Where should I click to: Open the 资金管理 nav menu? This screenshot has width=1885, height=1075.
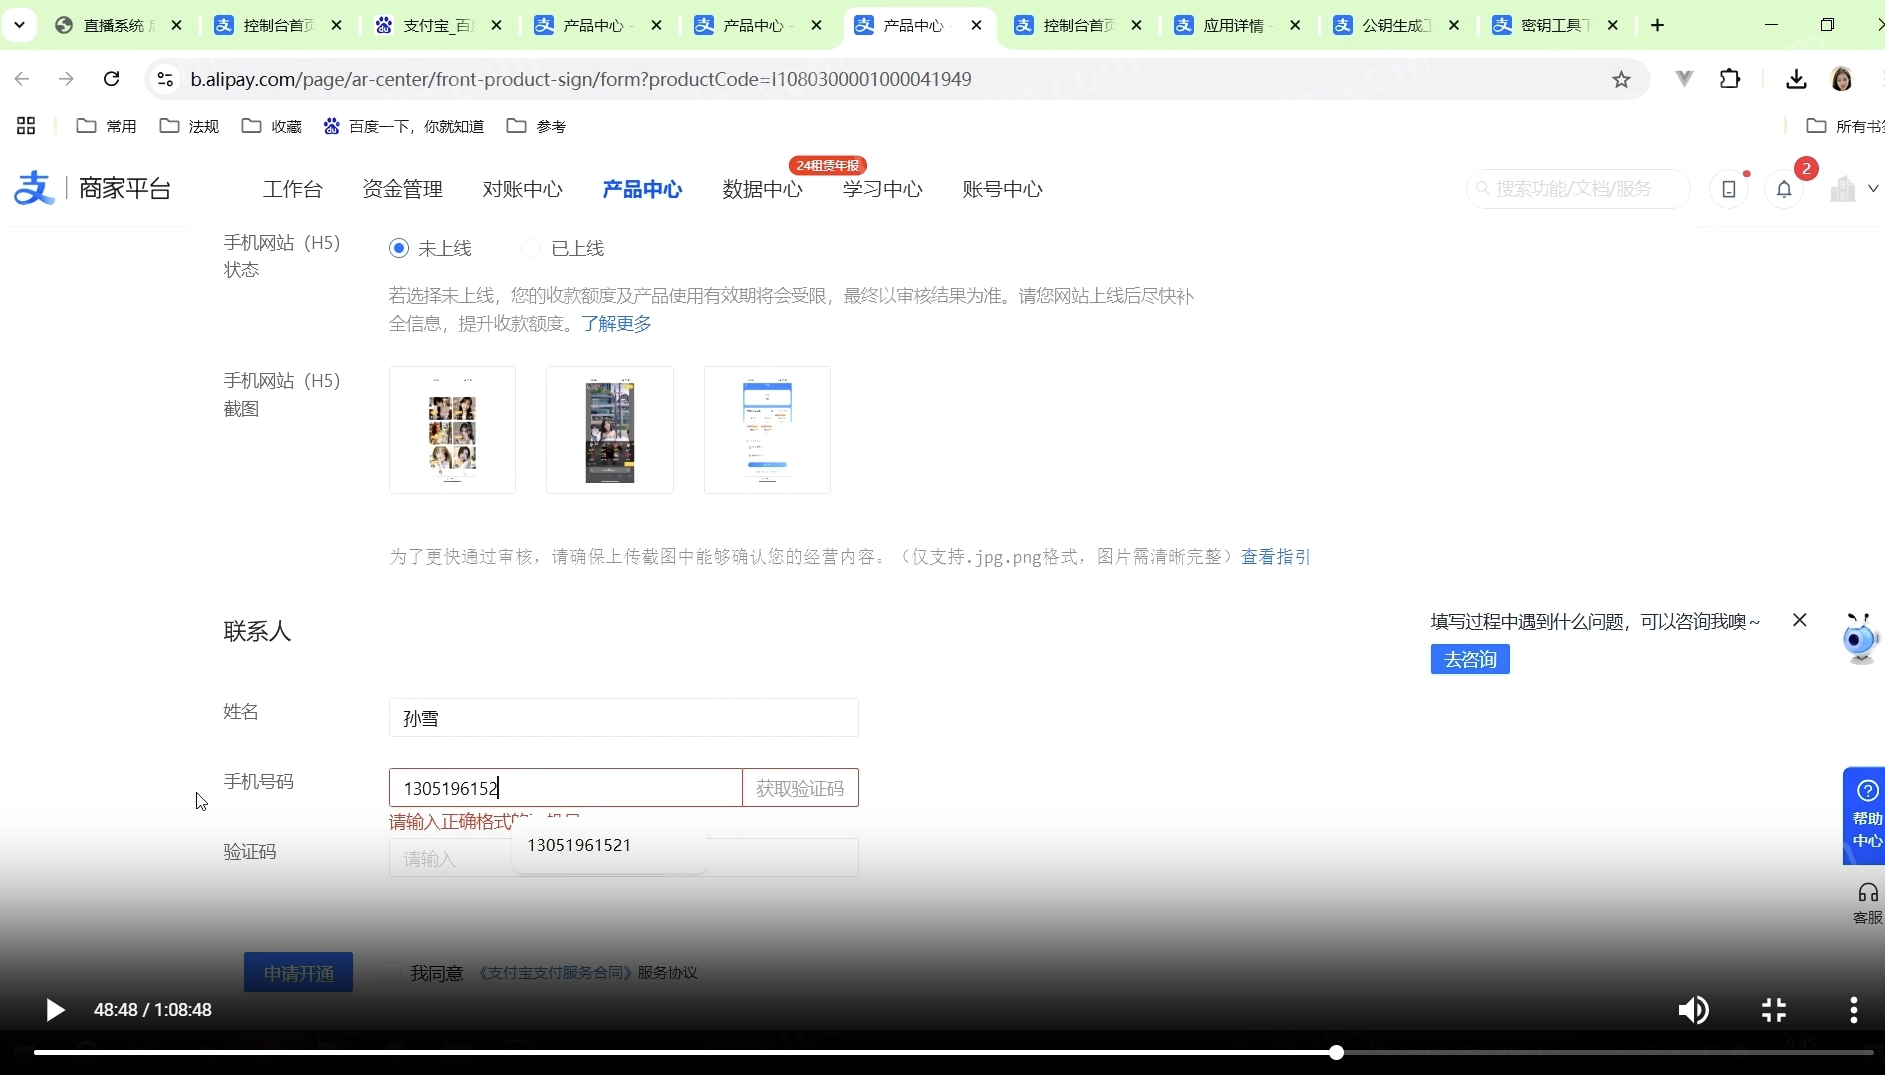point(403,189)
